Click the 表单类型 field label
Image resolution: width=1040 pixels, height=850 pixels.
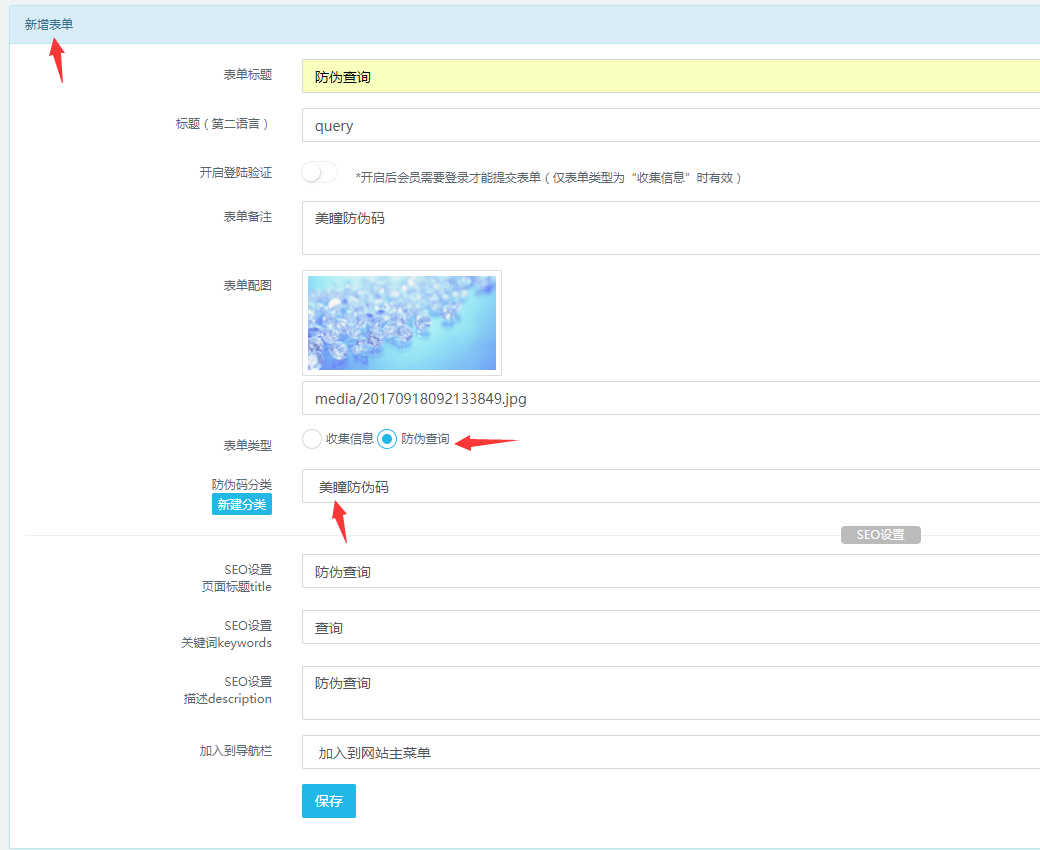pyautogui.click(x=247, y=445)
